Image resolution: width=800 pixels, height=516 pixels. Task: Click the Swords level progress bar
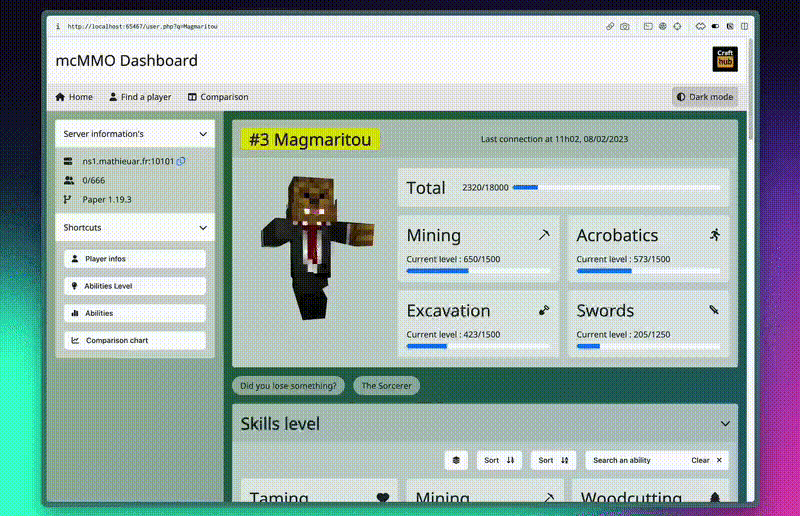click(x=648, y=347)
